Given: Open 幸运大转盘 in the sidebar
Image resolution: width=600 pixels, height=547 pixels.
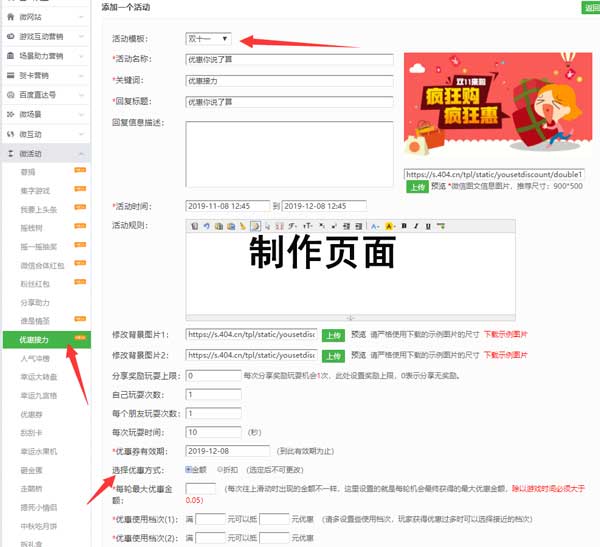Looking at the screenshot, I should click(39, 377).
